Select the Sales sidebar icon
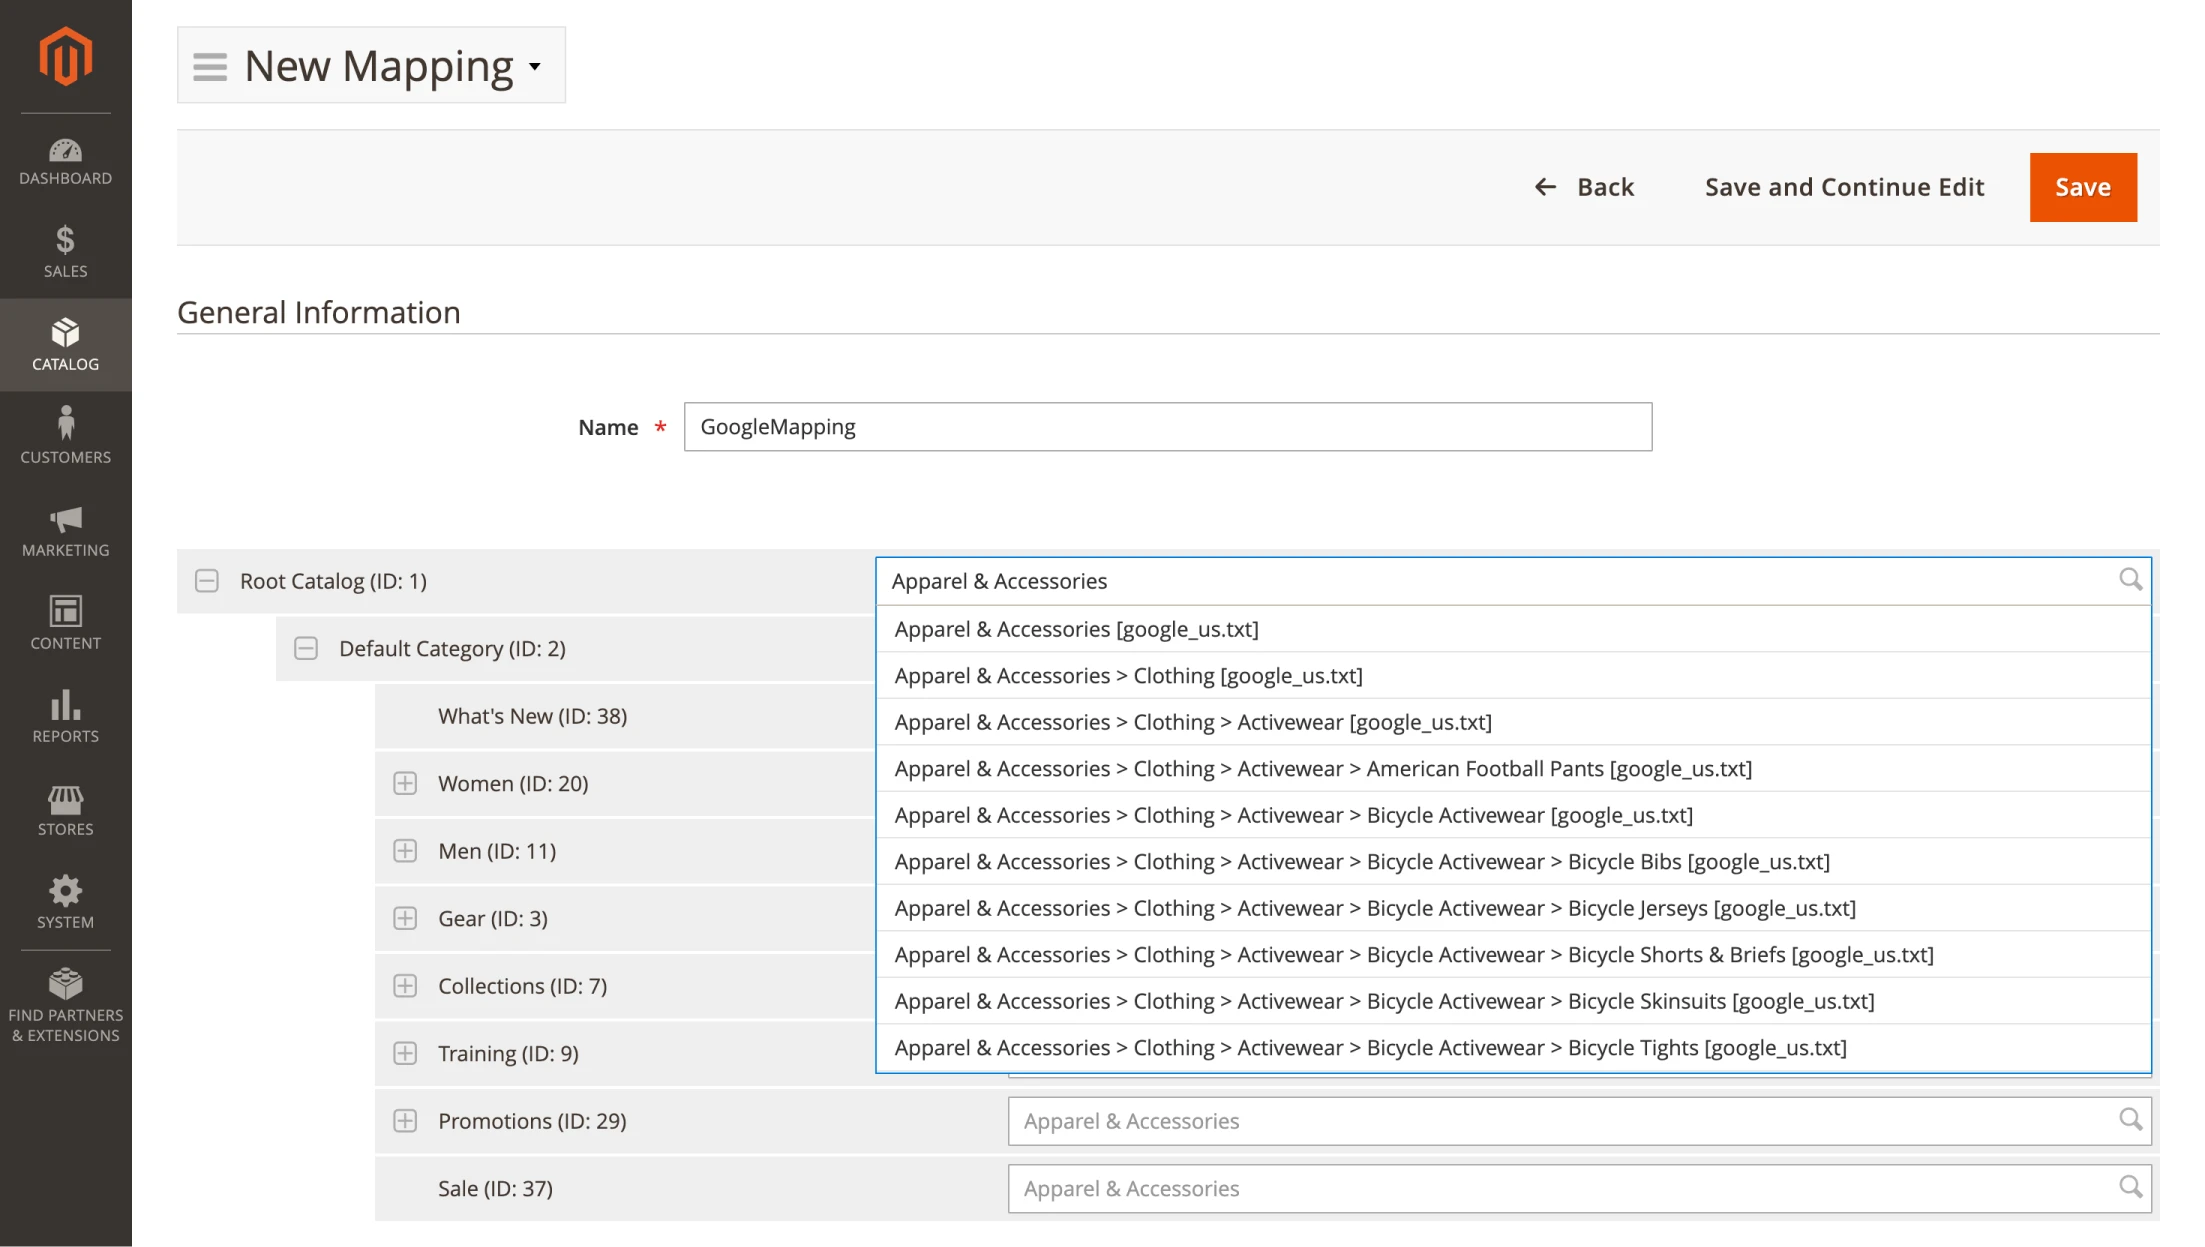 coord(65,250)
